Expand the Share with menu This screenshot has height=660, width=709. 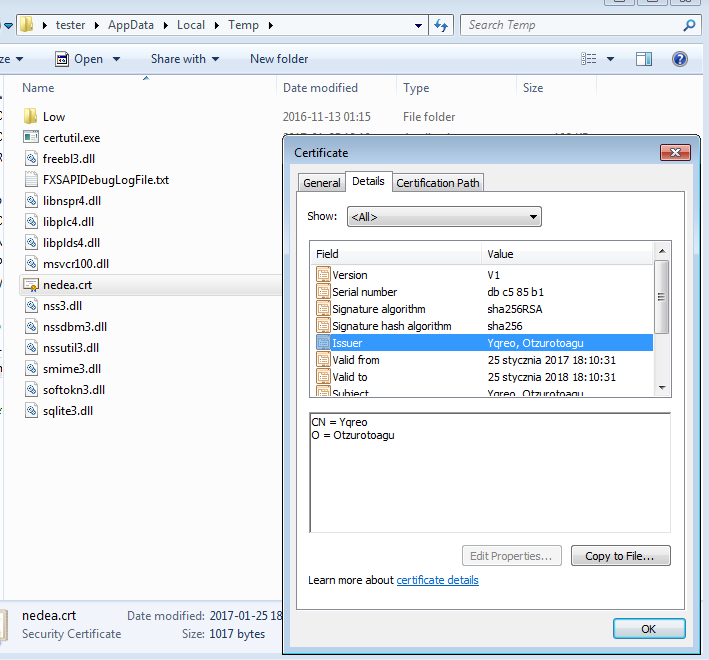click(186, 59)
